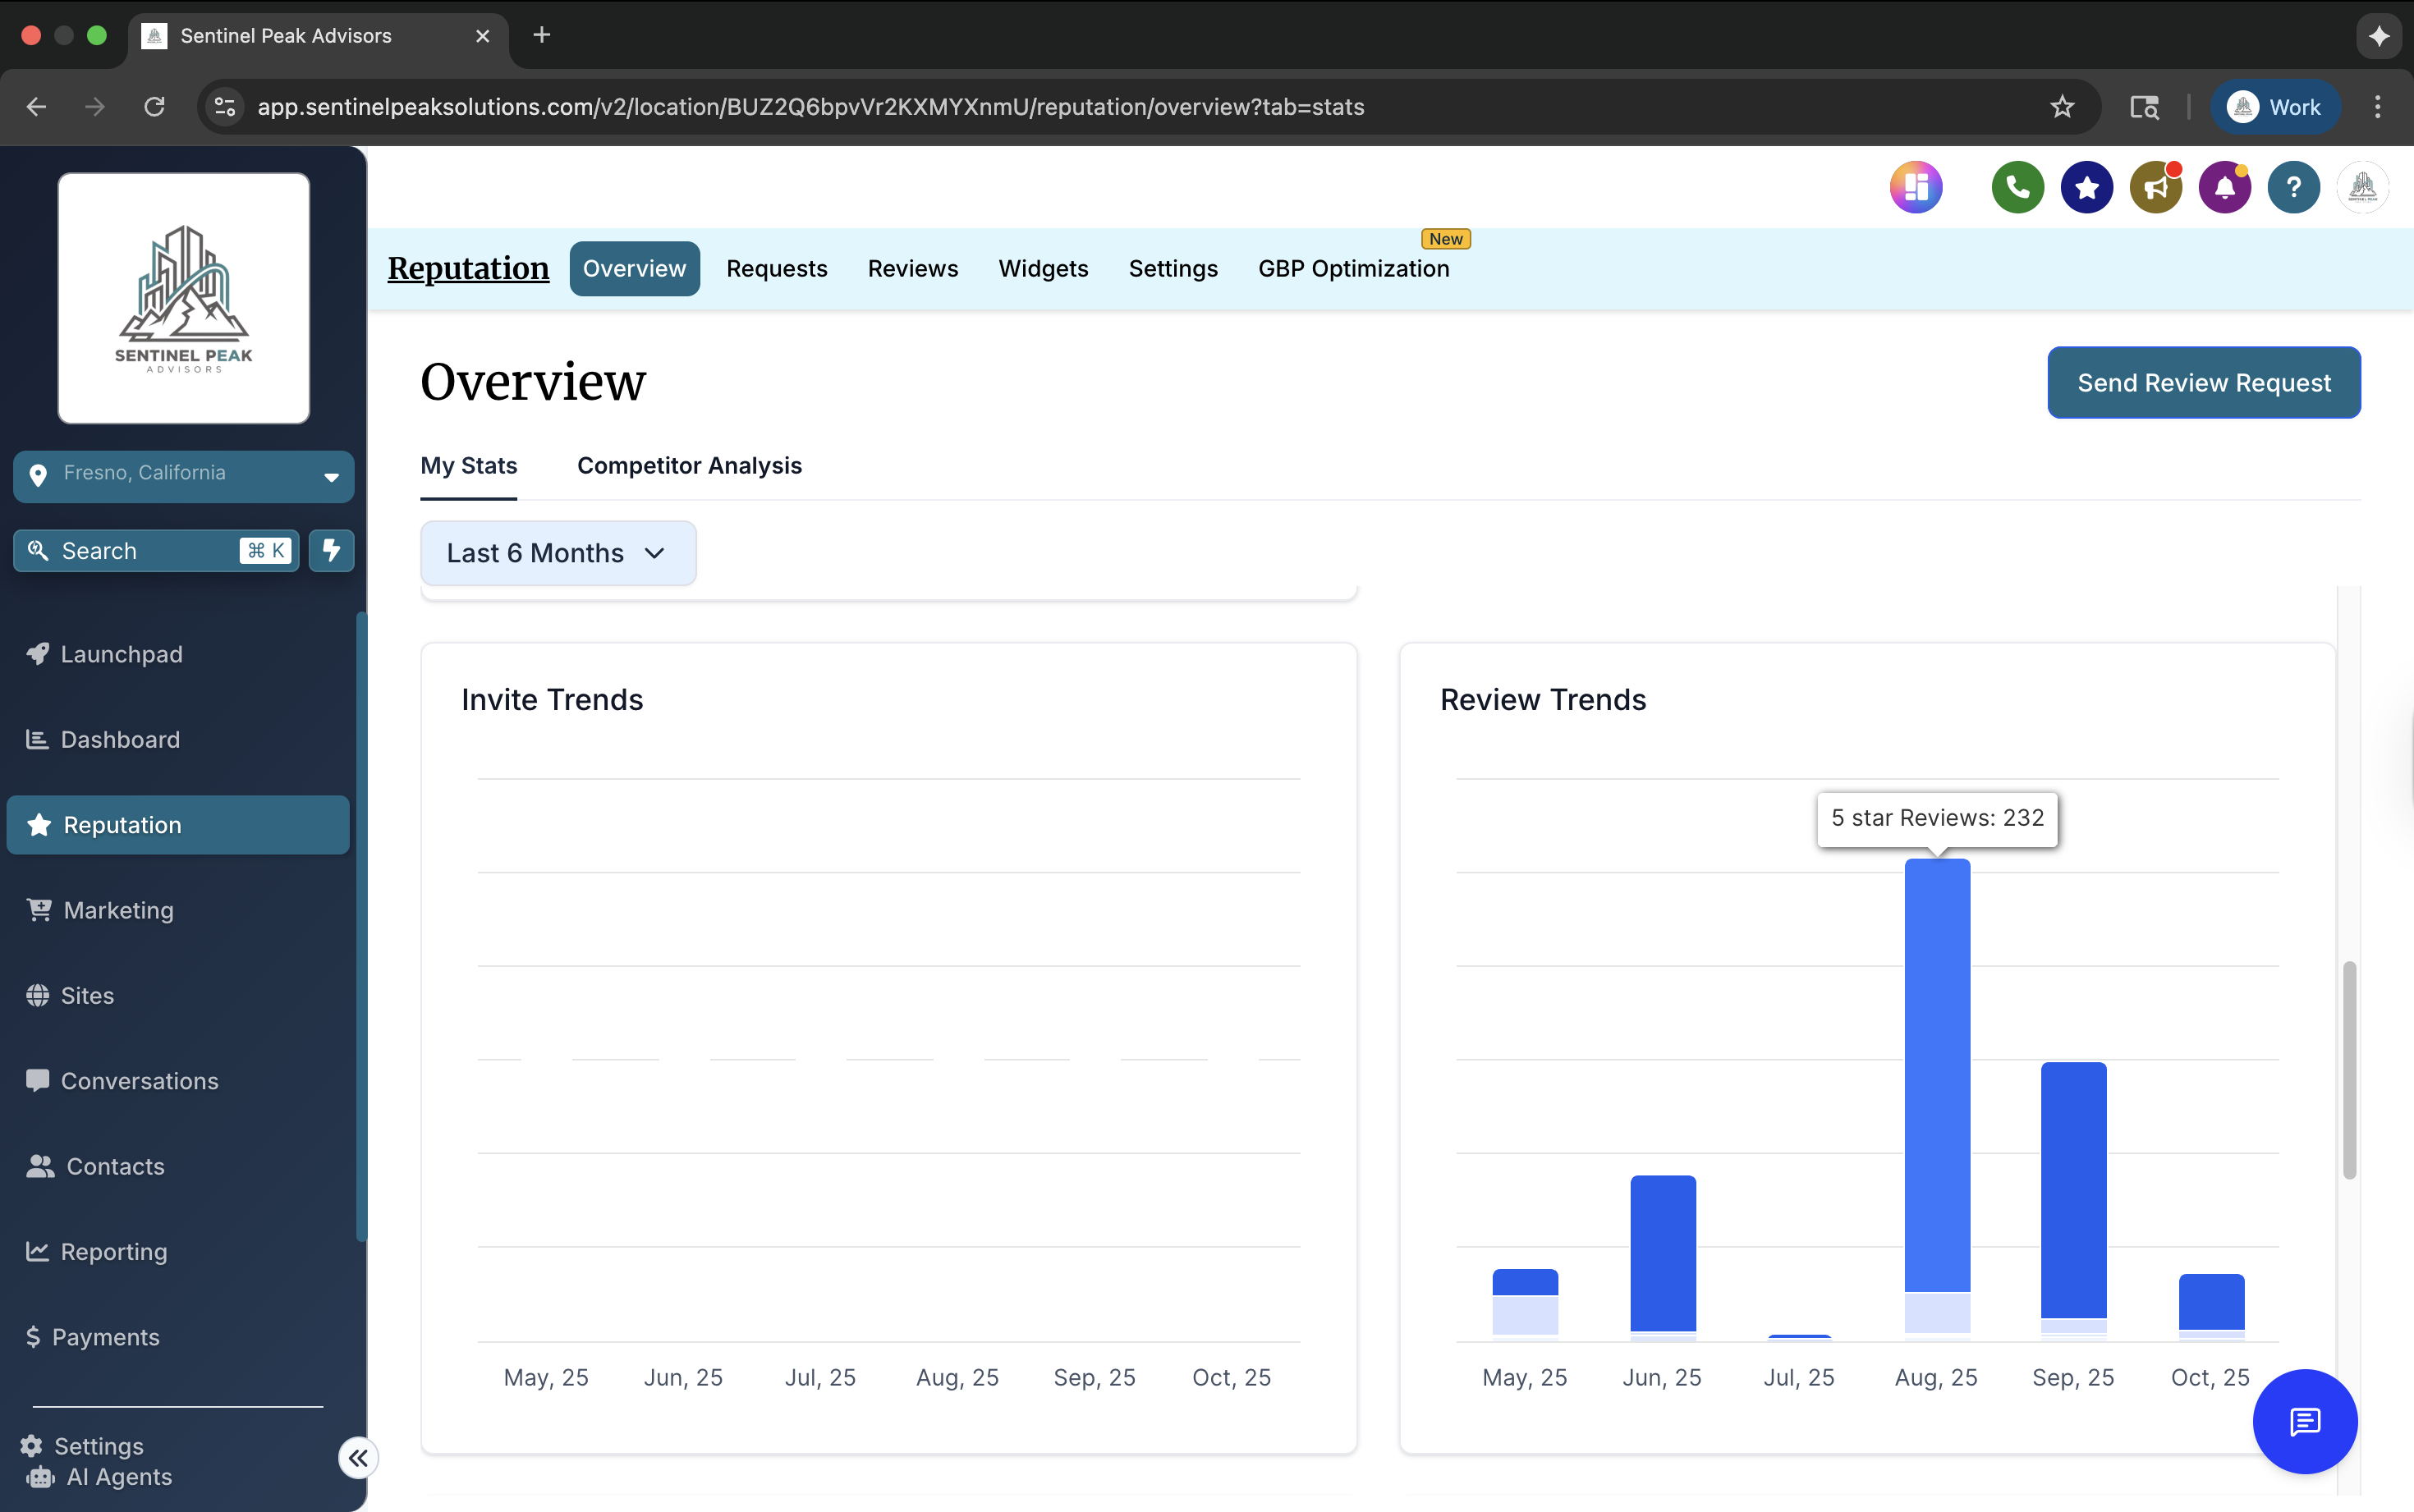The height and width of the screenshot is (1512, 2414).
Task: Bookmark this page with star icon
Action: coord(2062,107)
